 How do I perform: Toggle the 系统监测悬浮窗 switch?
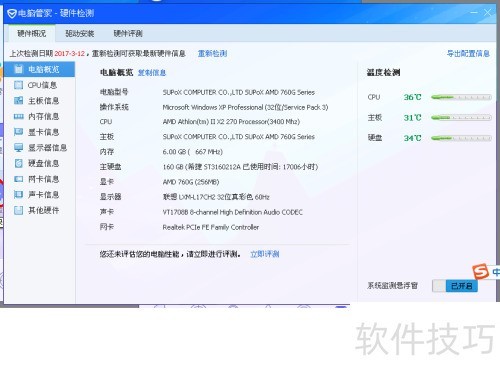click(455, 286)
